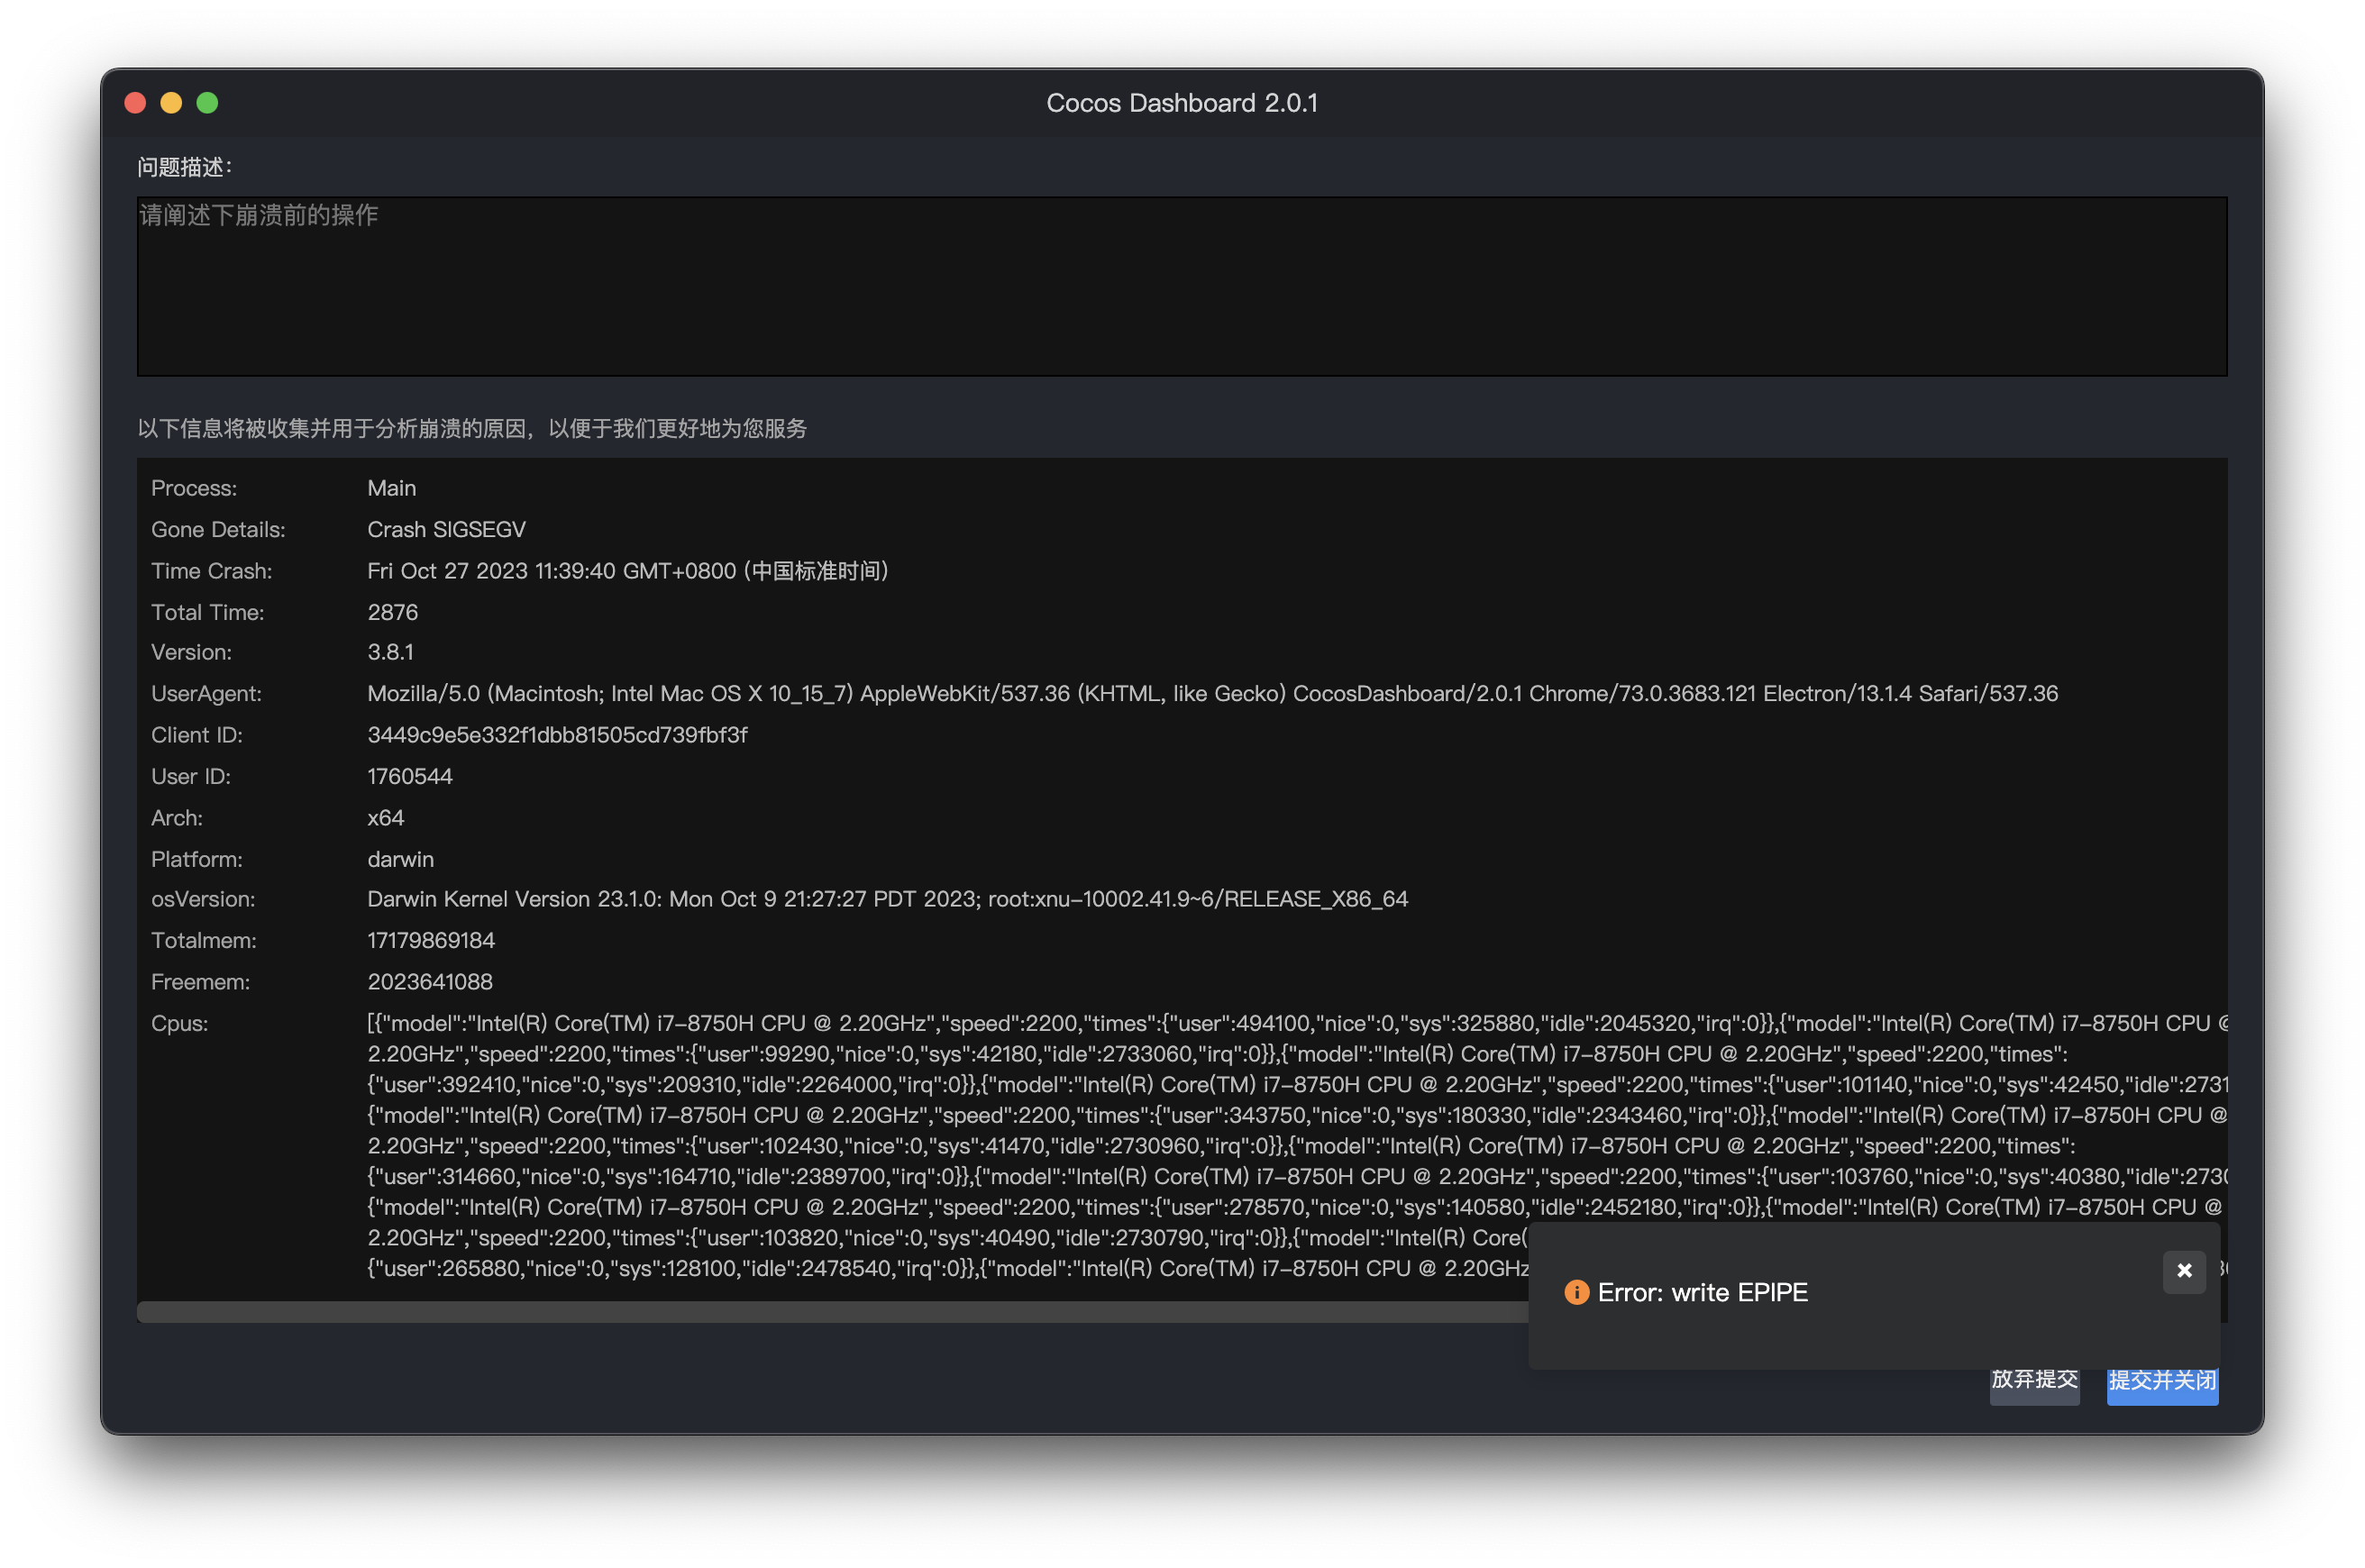Click the Error: write EPIPE message text
2365x1568 pixels.
1702,1292
